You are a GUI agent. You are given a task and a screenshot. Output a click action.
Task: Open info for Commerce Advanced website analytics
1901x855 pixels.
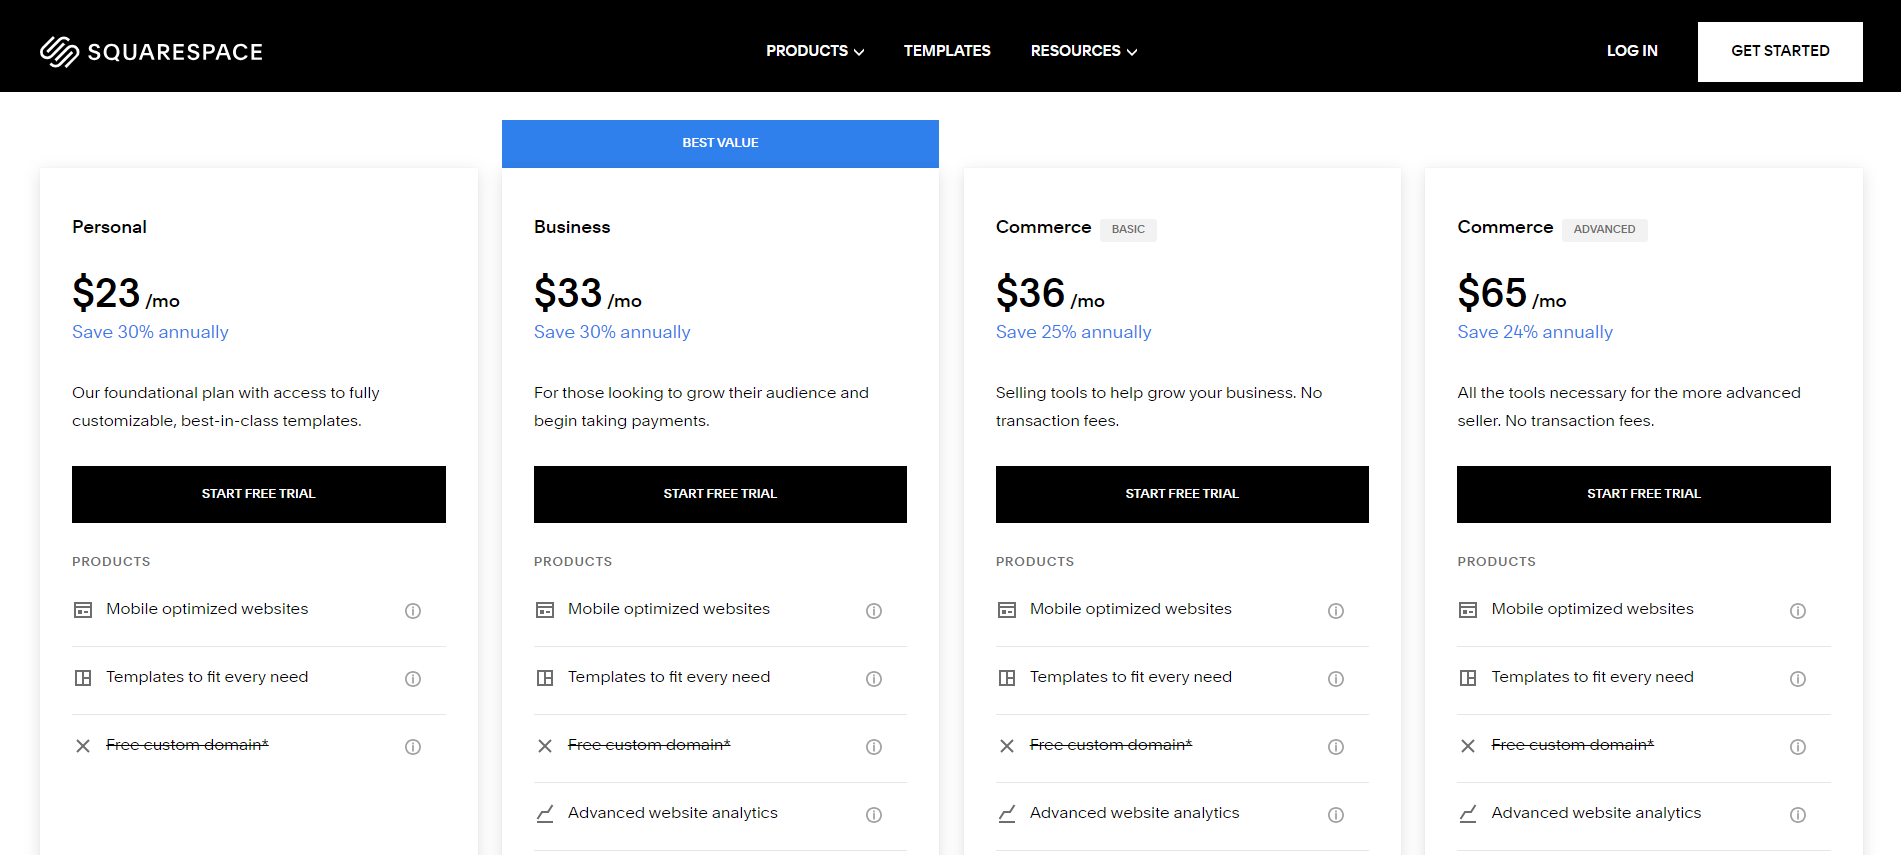pyautogui.click(x=1798, y=815)
